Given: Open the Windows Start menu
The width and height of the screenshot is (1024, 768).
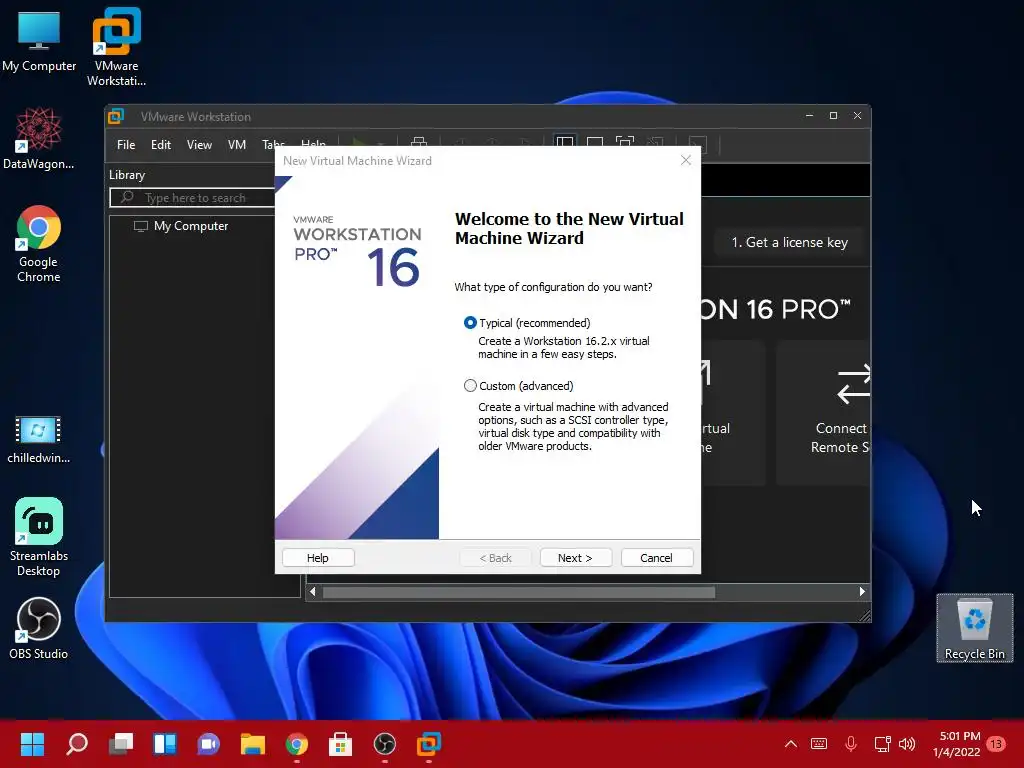Looking at the screenshot, I should pos(32,744).
